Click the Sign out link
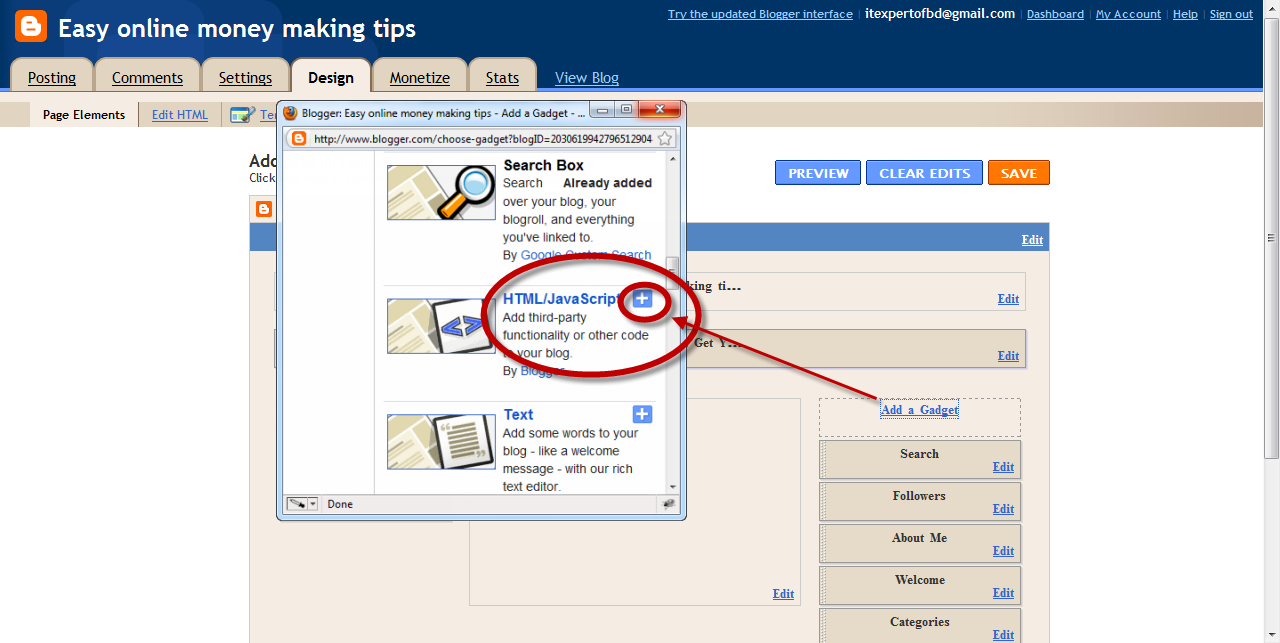Screen dimensions: 1280x643 click(x=1231, y=14)
